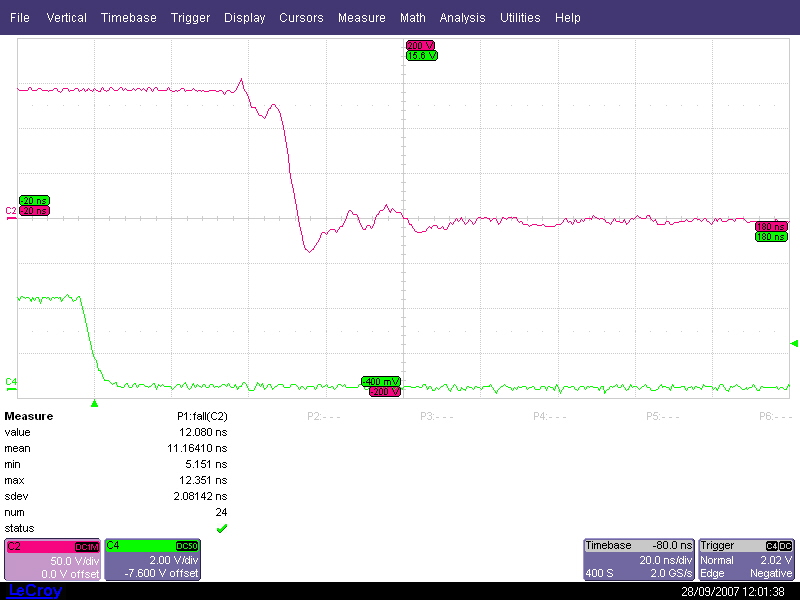Open the C4 channel descriptor box
This screenshot has width=800, height=600.
153,560
